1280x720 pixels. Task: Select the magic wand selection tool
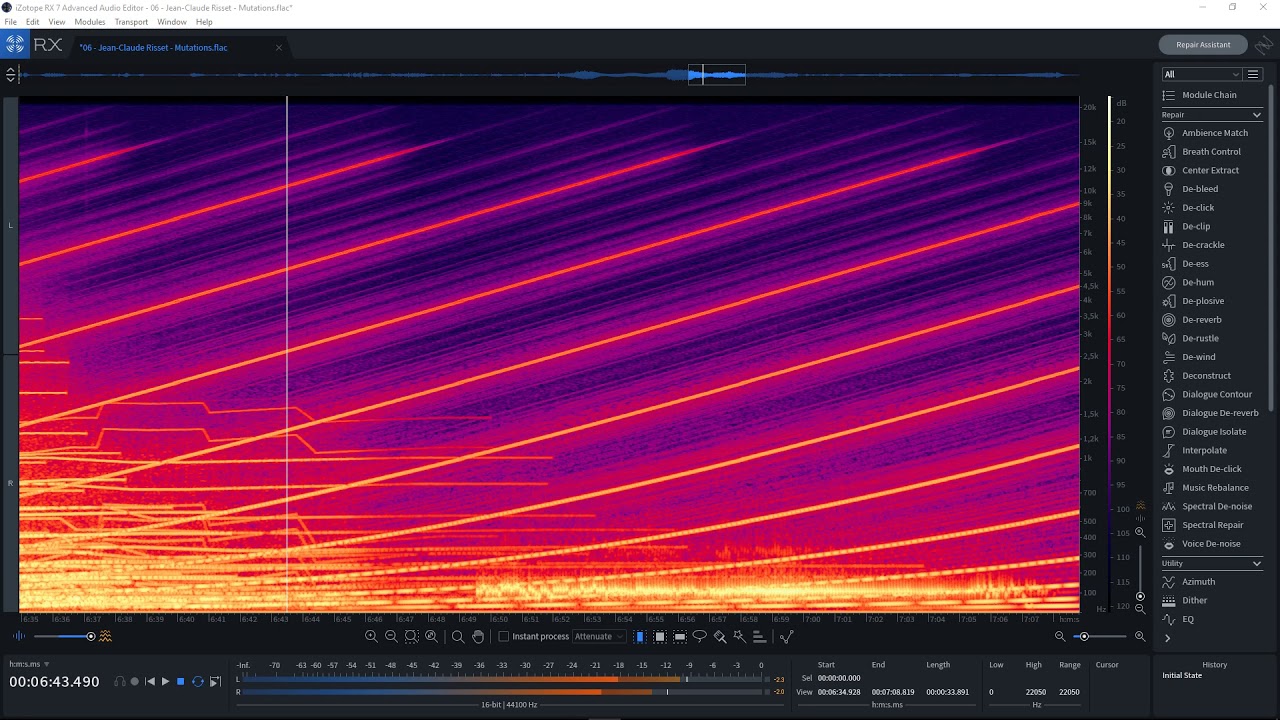coord(739,636)
